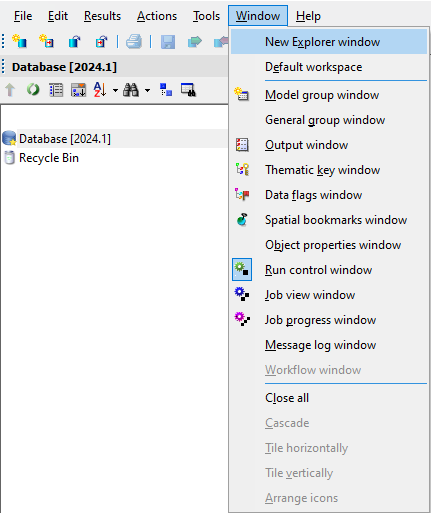Click the printer icon in toolbar

point(134,42)
